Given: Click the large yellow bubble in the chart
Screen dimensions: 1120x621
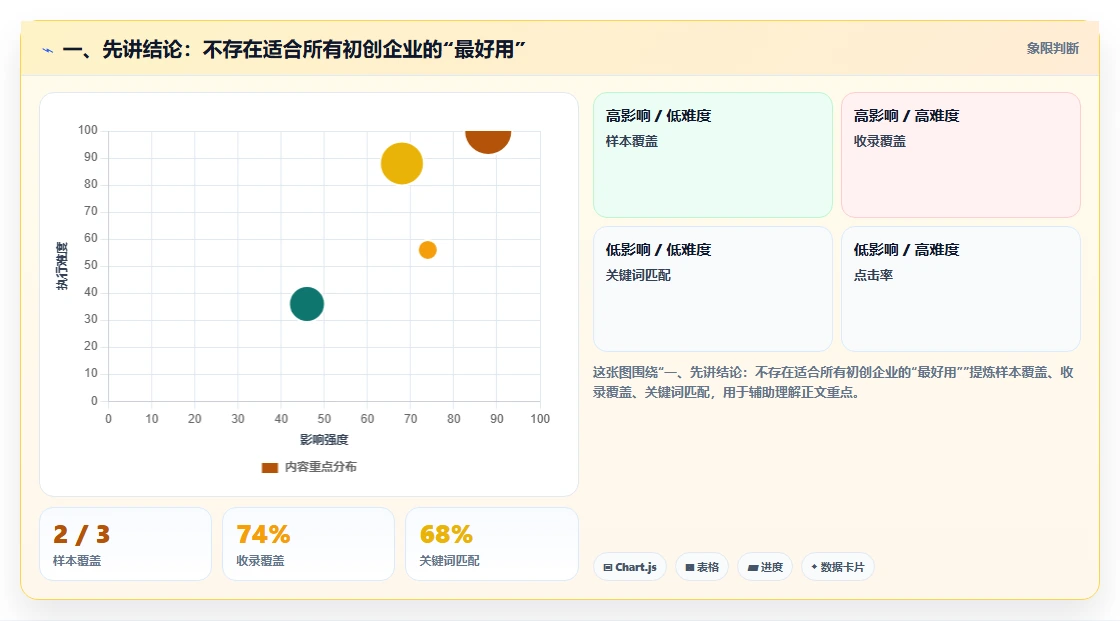Looking at the screenshot, I should pyautogui.click(x=401, y=164).
